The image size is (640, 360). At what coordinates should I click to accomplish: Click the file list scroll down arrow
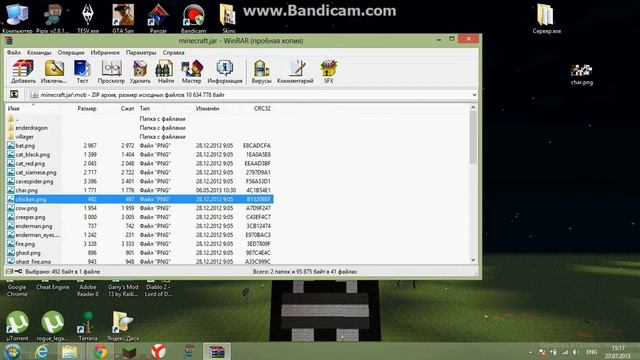473,260
